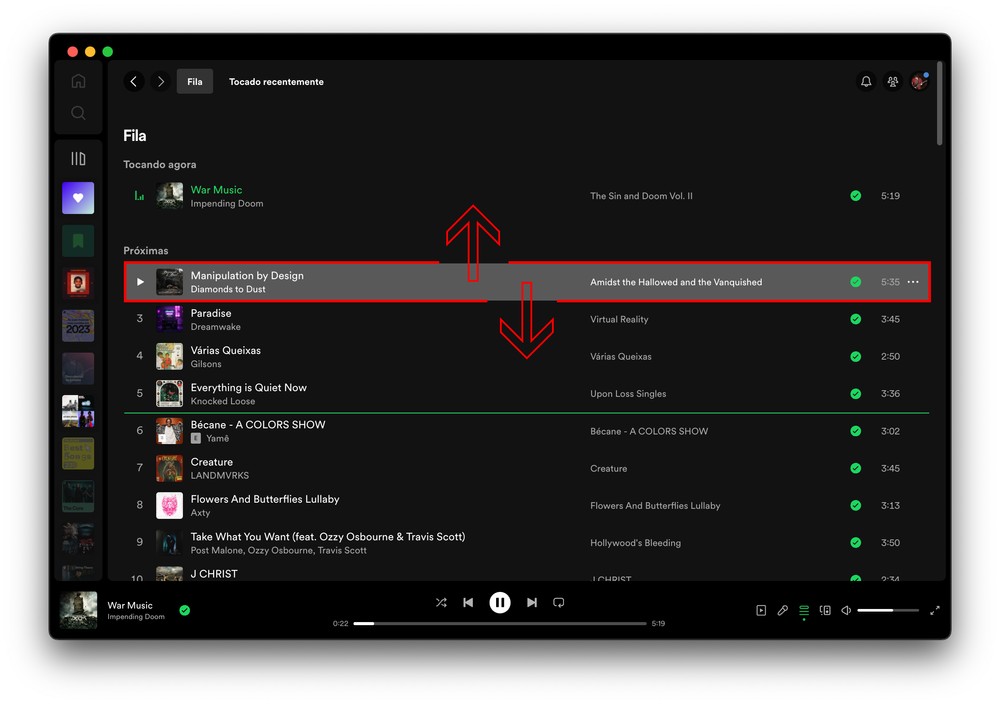The width and height of the screenshot is (1000, 704).
Task: Select the Fila tab
Action: [195, 82]
